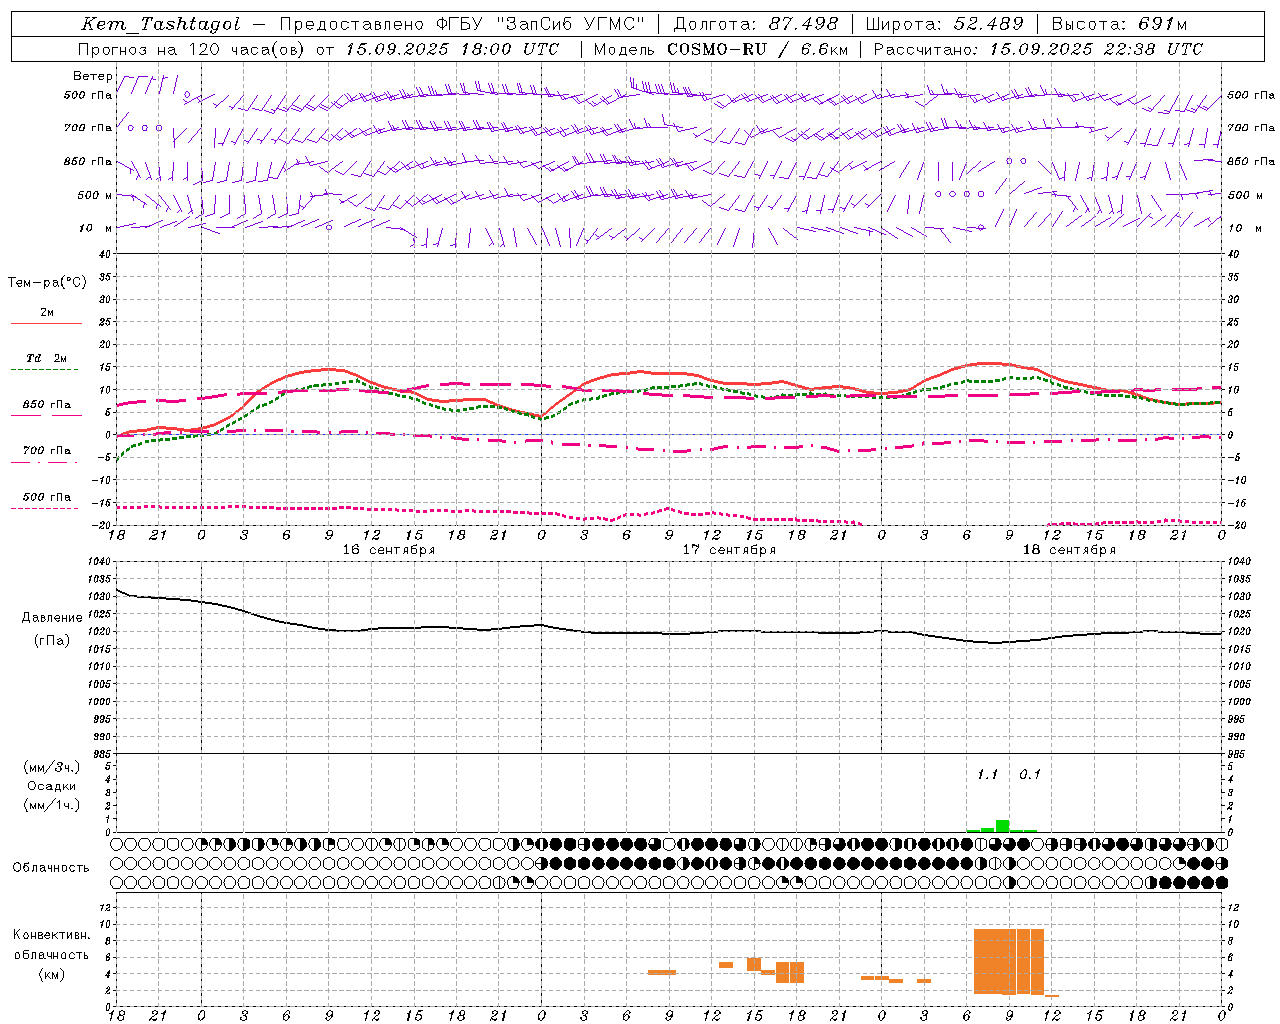Click the 850 гПа temperature legend entry
The image size is (1280, 1024).
pos(46,405)
